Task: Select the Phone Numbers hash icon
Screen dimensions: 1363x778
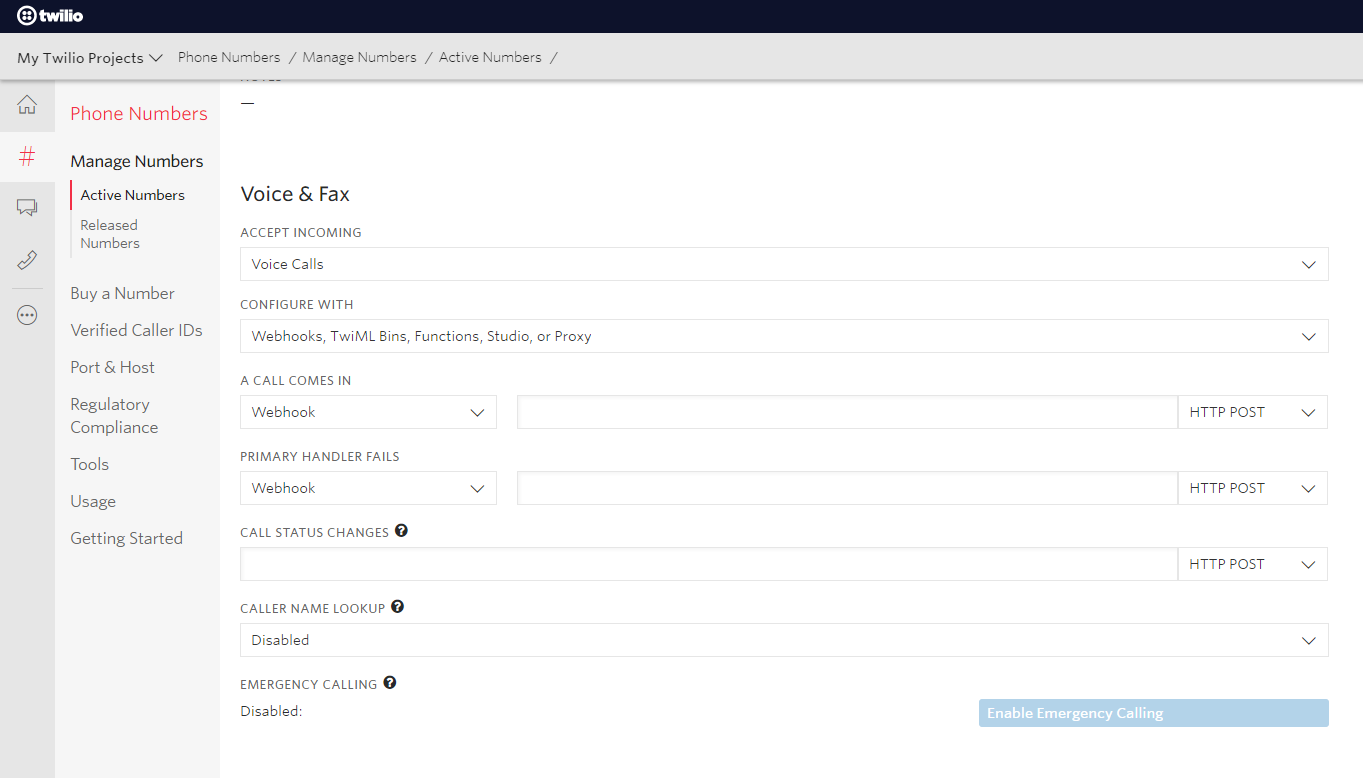Action: (27, 156)
